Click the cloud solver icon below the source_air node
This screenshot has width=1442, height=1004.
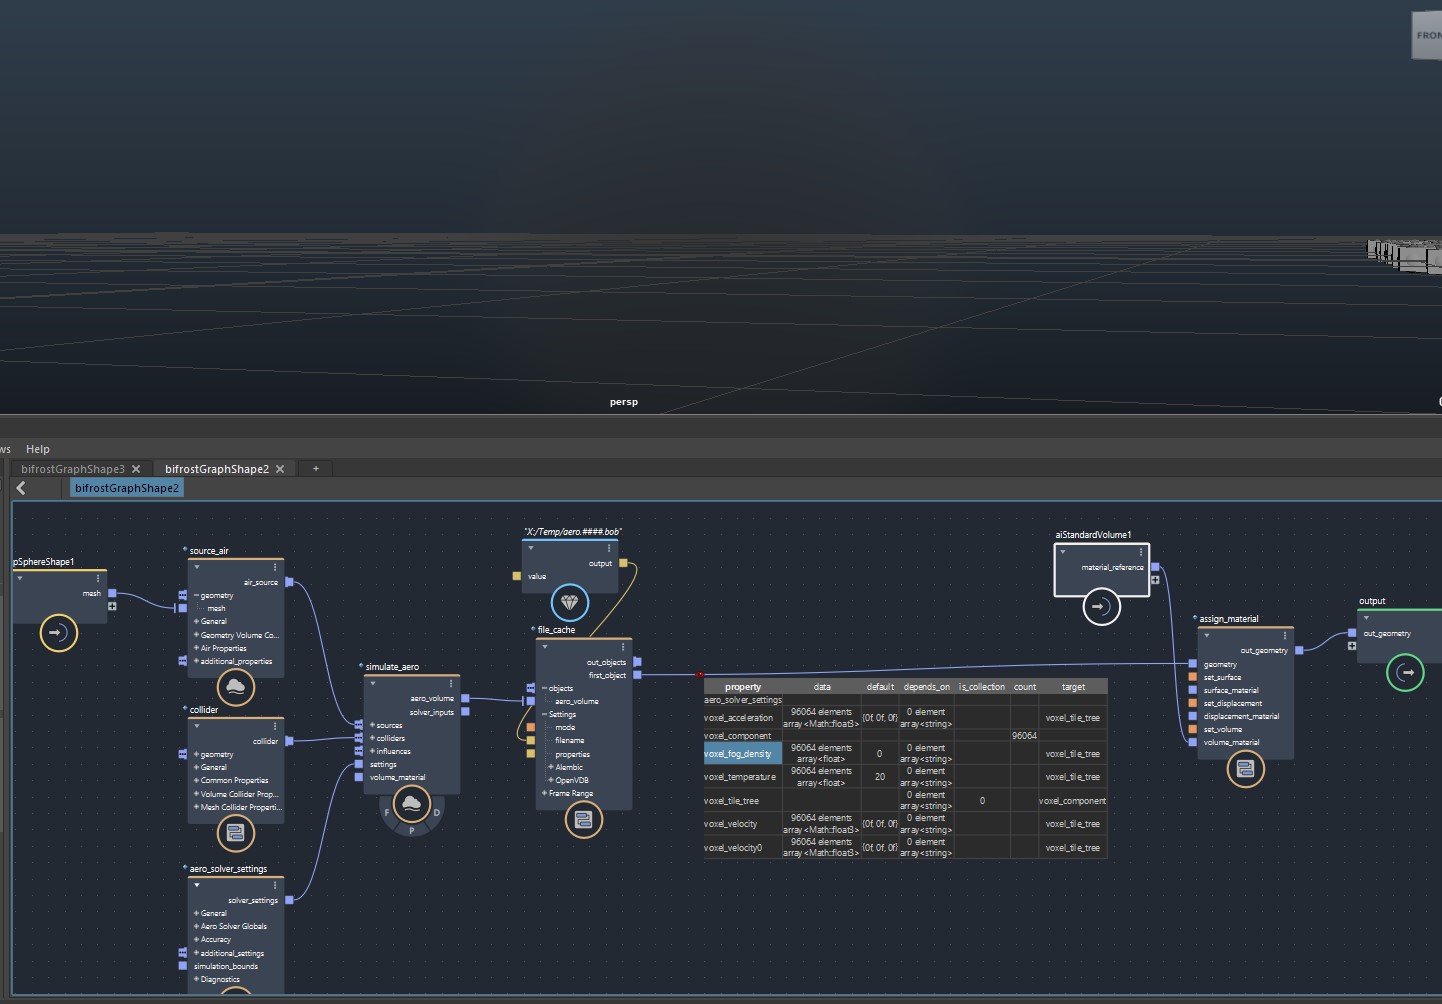coord(236,687)
